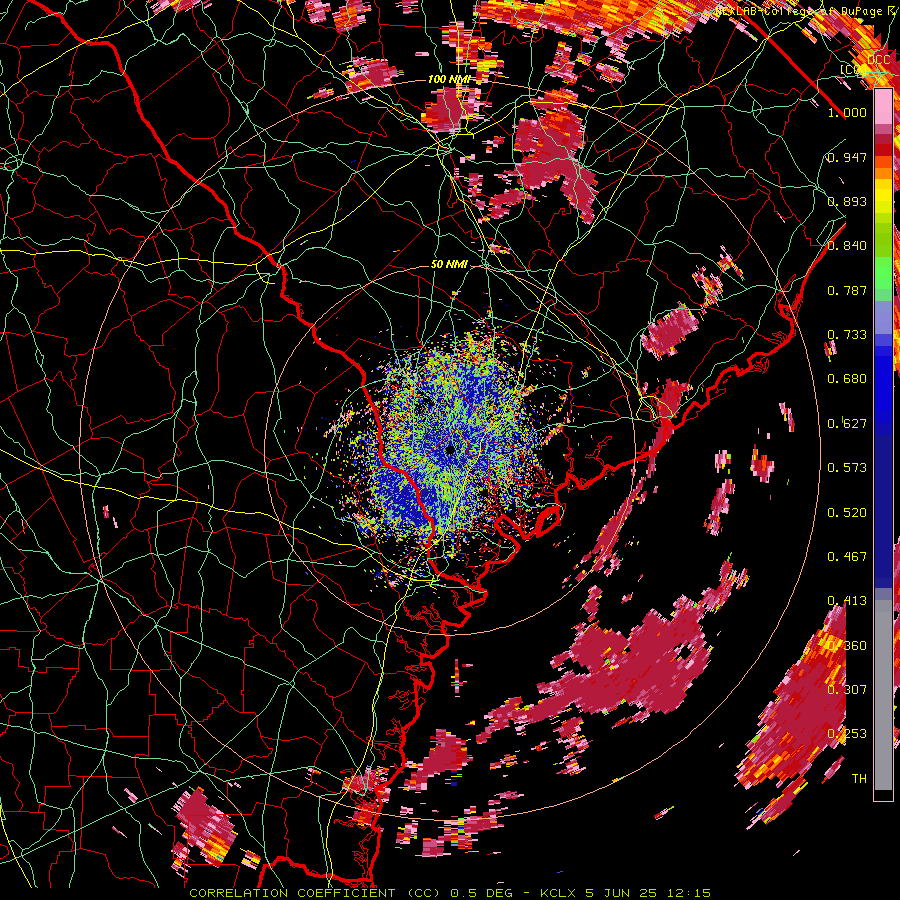Click the "DCC" label above color bar

[878, 60]
